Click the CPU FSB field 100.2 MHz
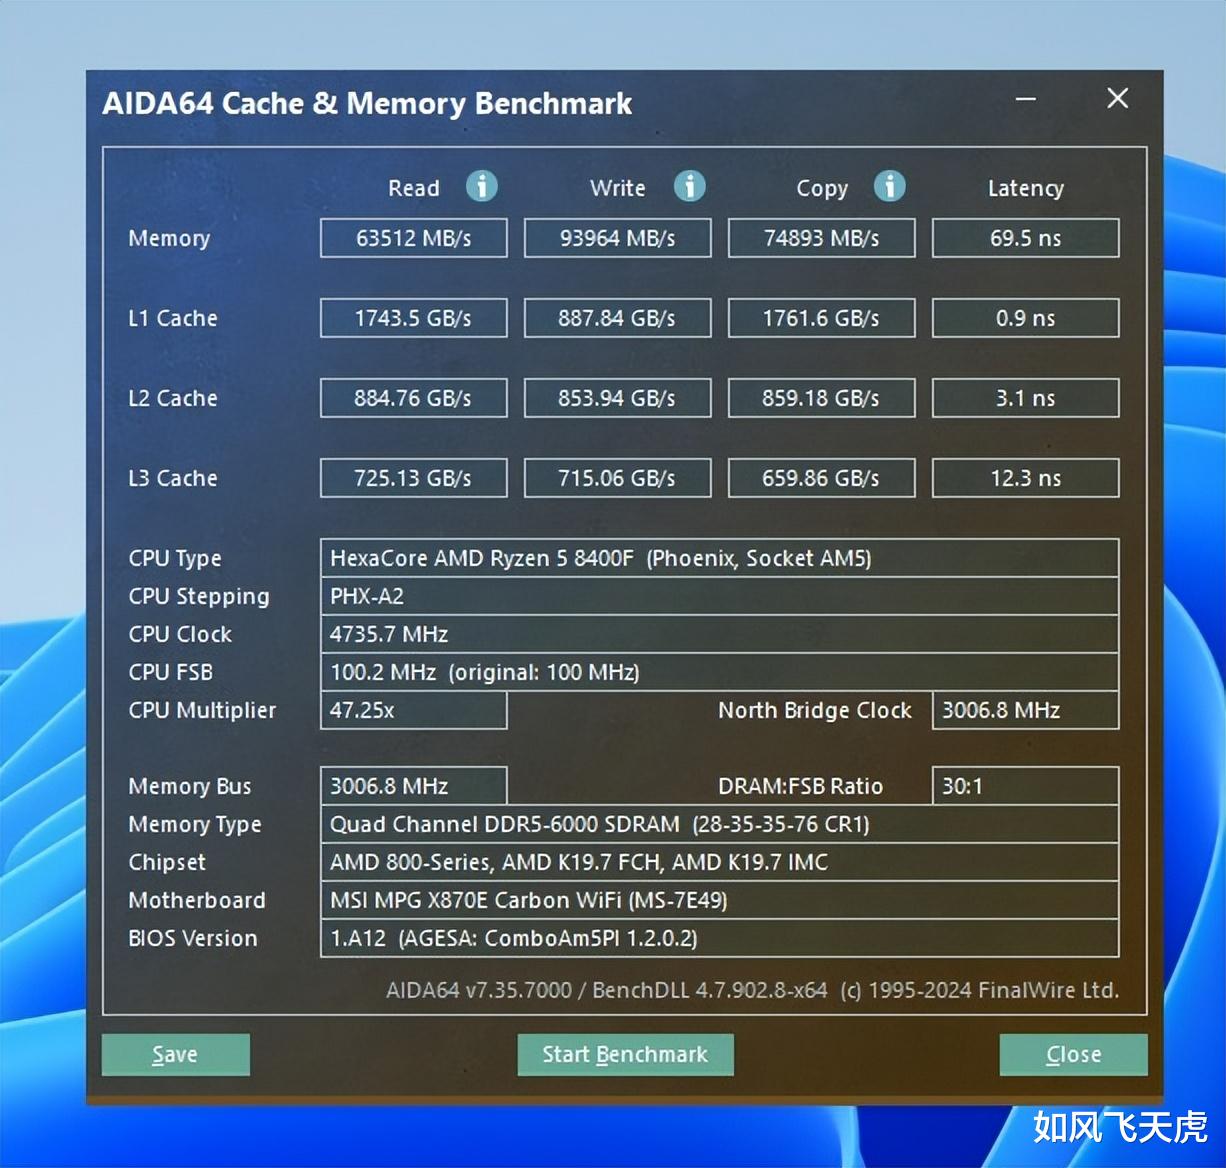The width and height of the screenshot is (1226, 1168). [720, 672]
